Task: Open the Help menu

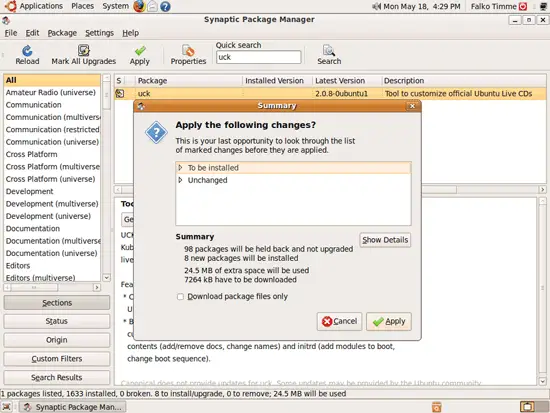Action: point(130,33)
